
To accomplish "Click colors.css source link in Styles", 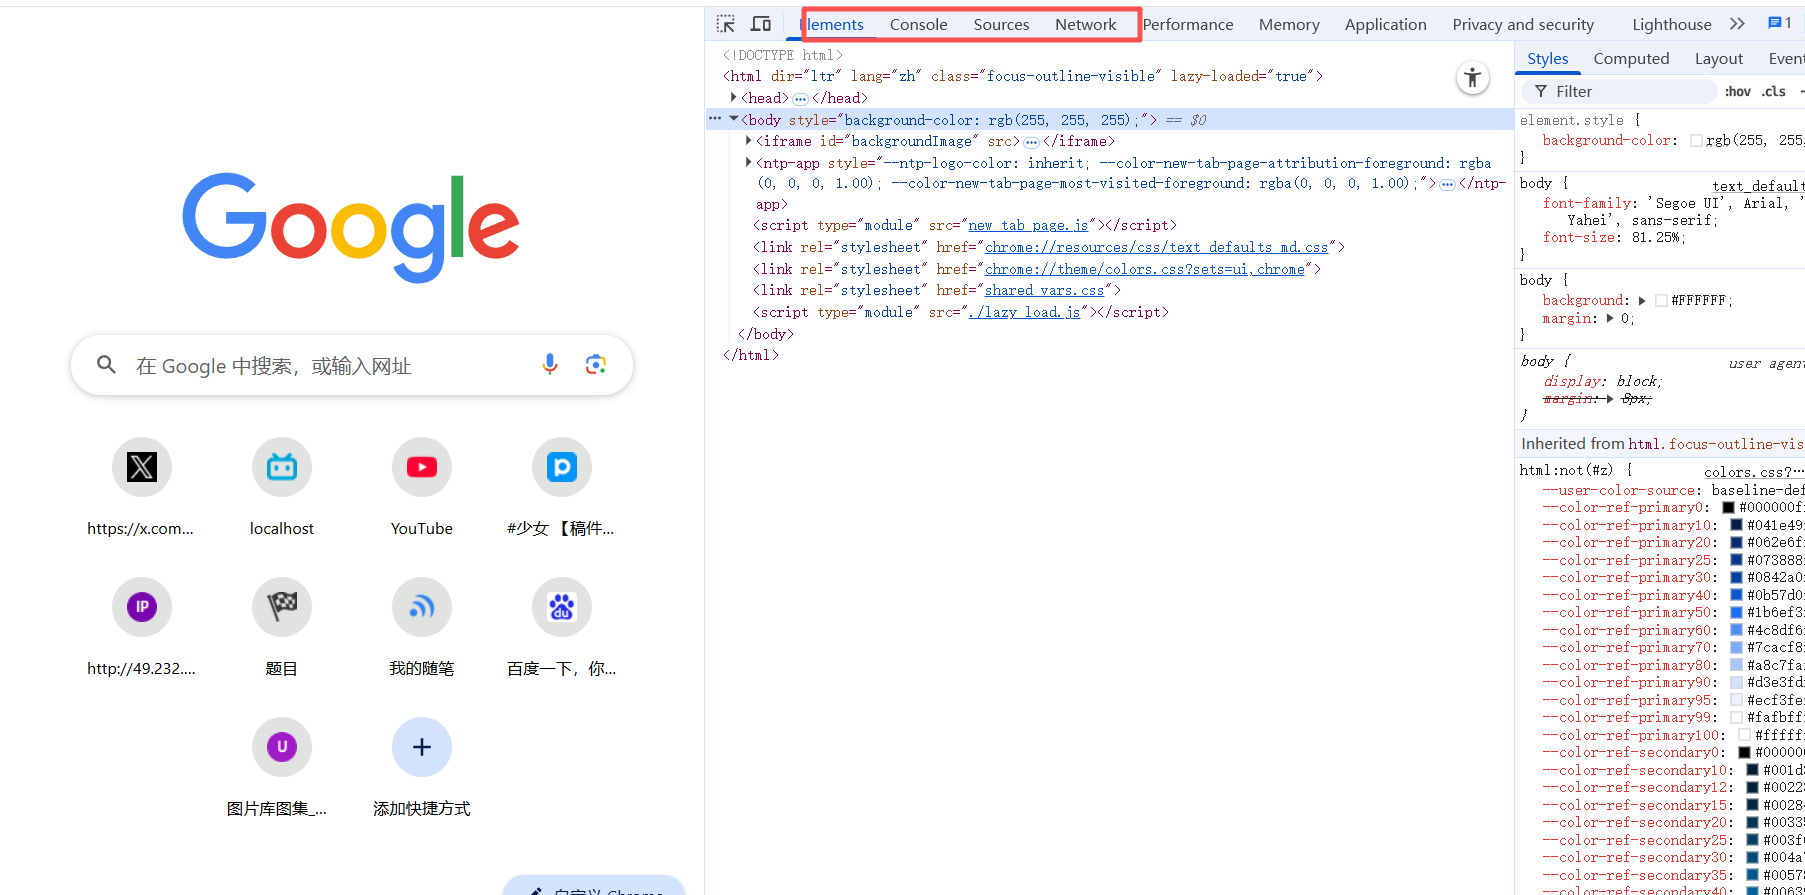I will 1754,472.
